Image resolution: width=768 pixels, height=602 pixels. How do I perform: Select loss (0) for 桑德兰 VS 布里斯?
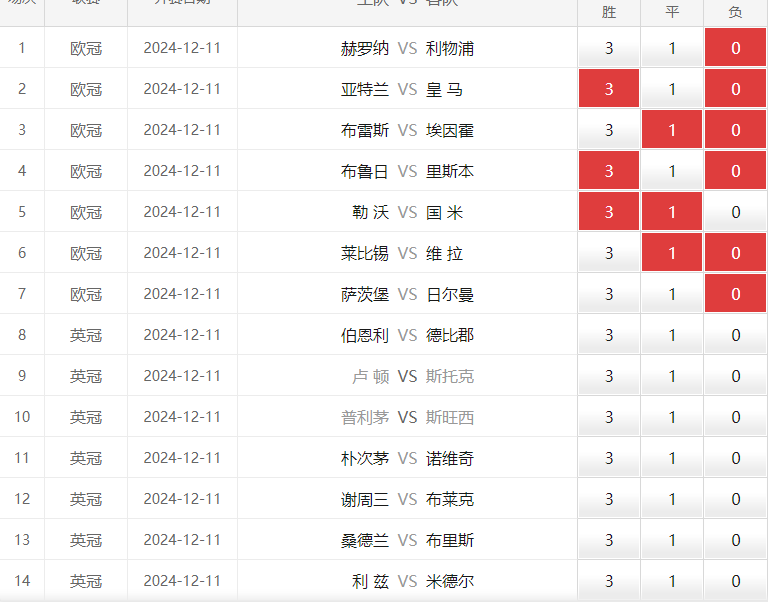click(x=735, y=540)
